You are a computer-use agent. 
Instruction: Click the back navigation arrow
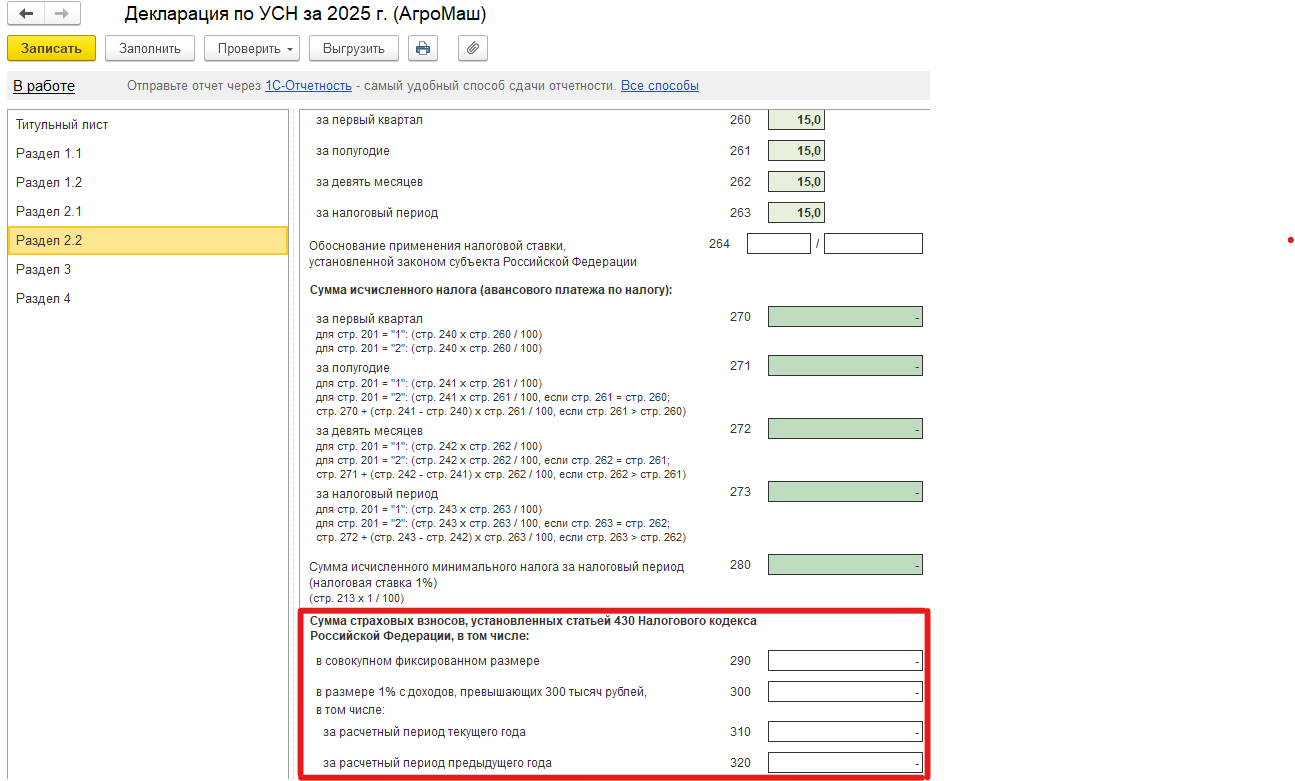pyautogui.click(x=26, y=14)
